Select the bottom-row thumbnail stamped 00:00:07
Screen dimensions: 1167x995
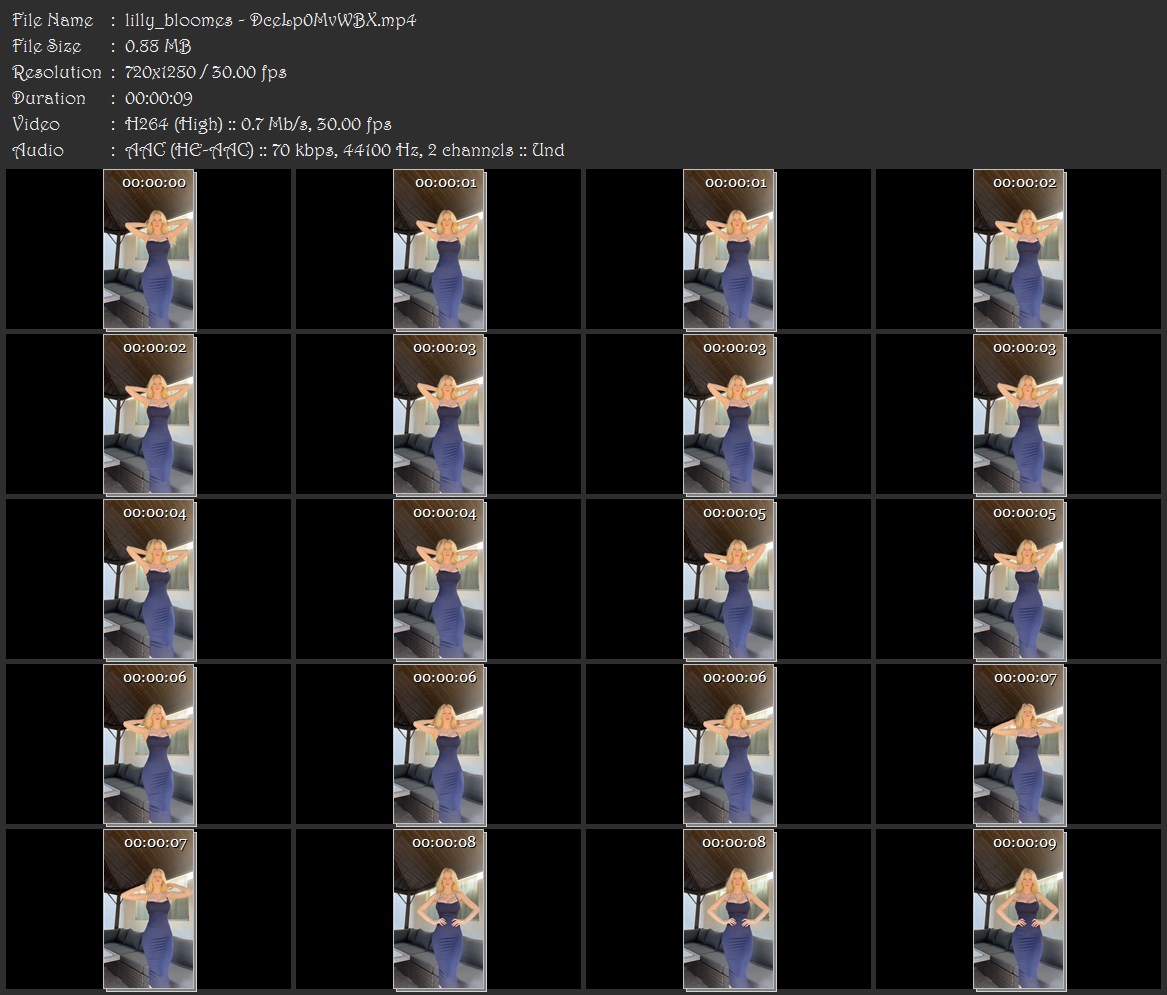point(149,909)
